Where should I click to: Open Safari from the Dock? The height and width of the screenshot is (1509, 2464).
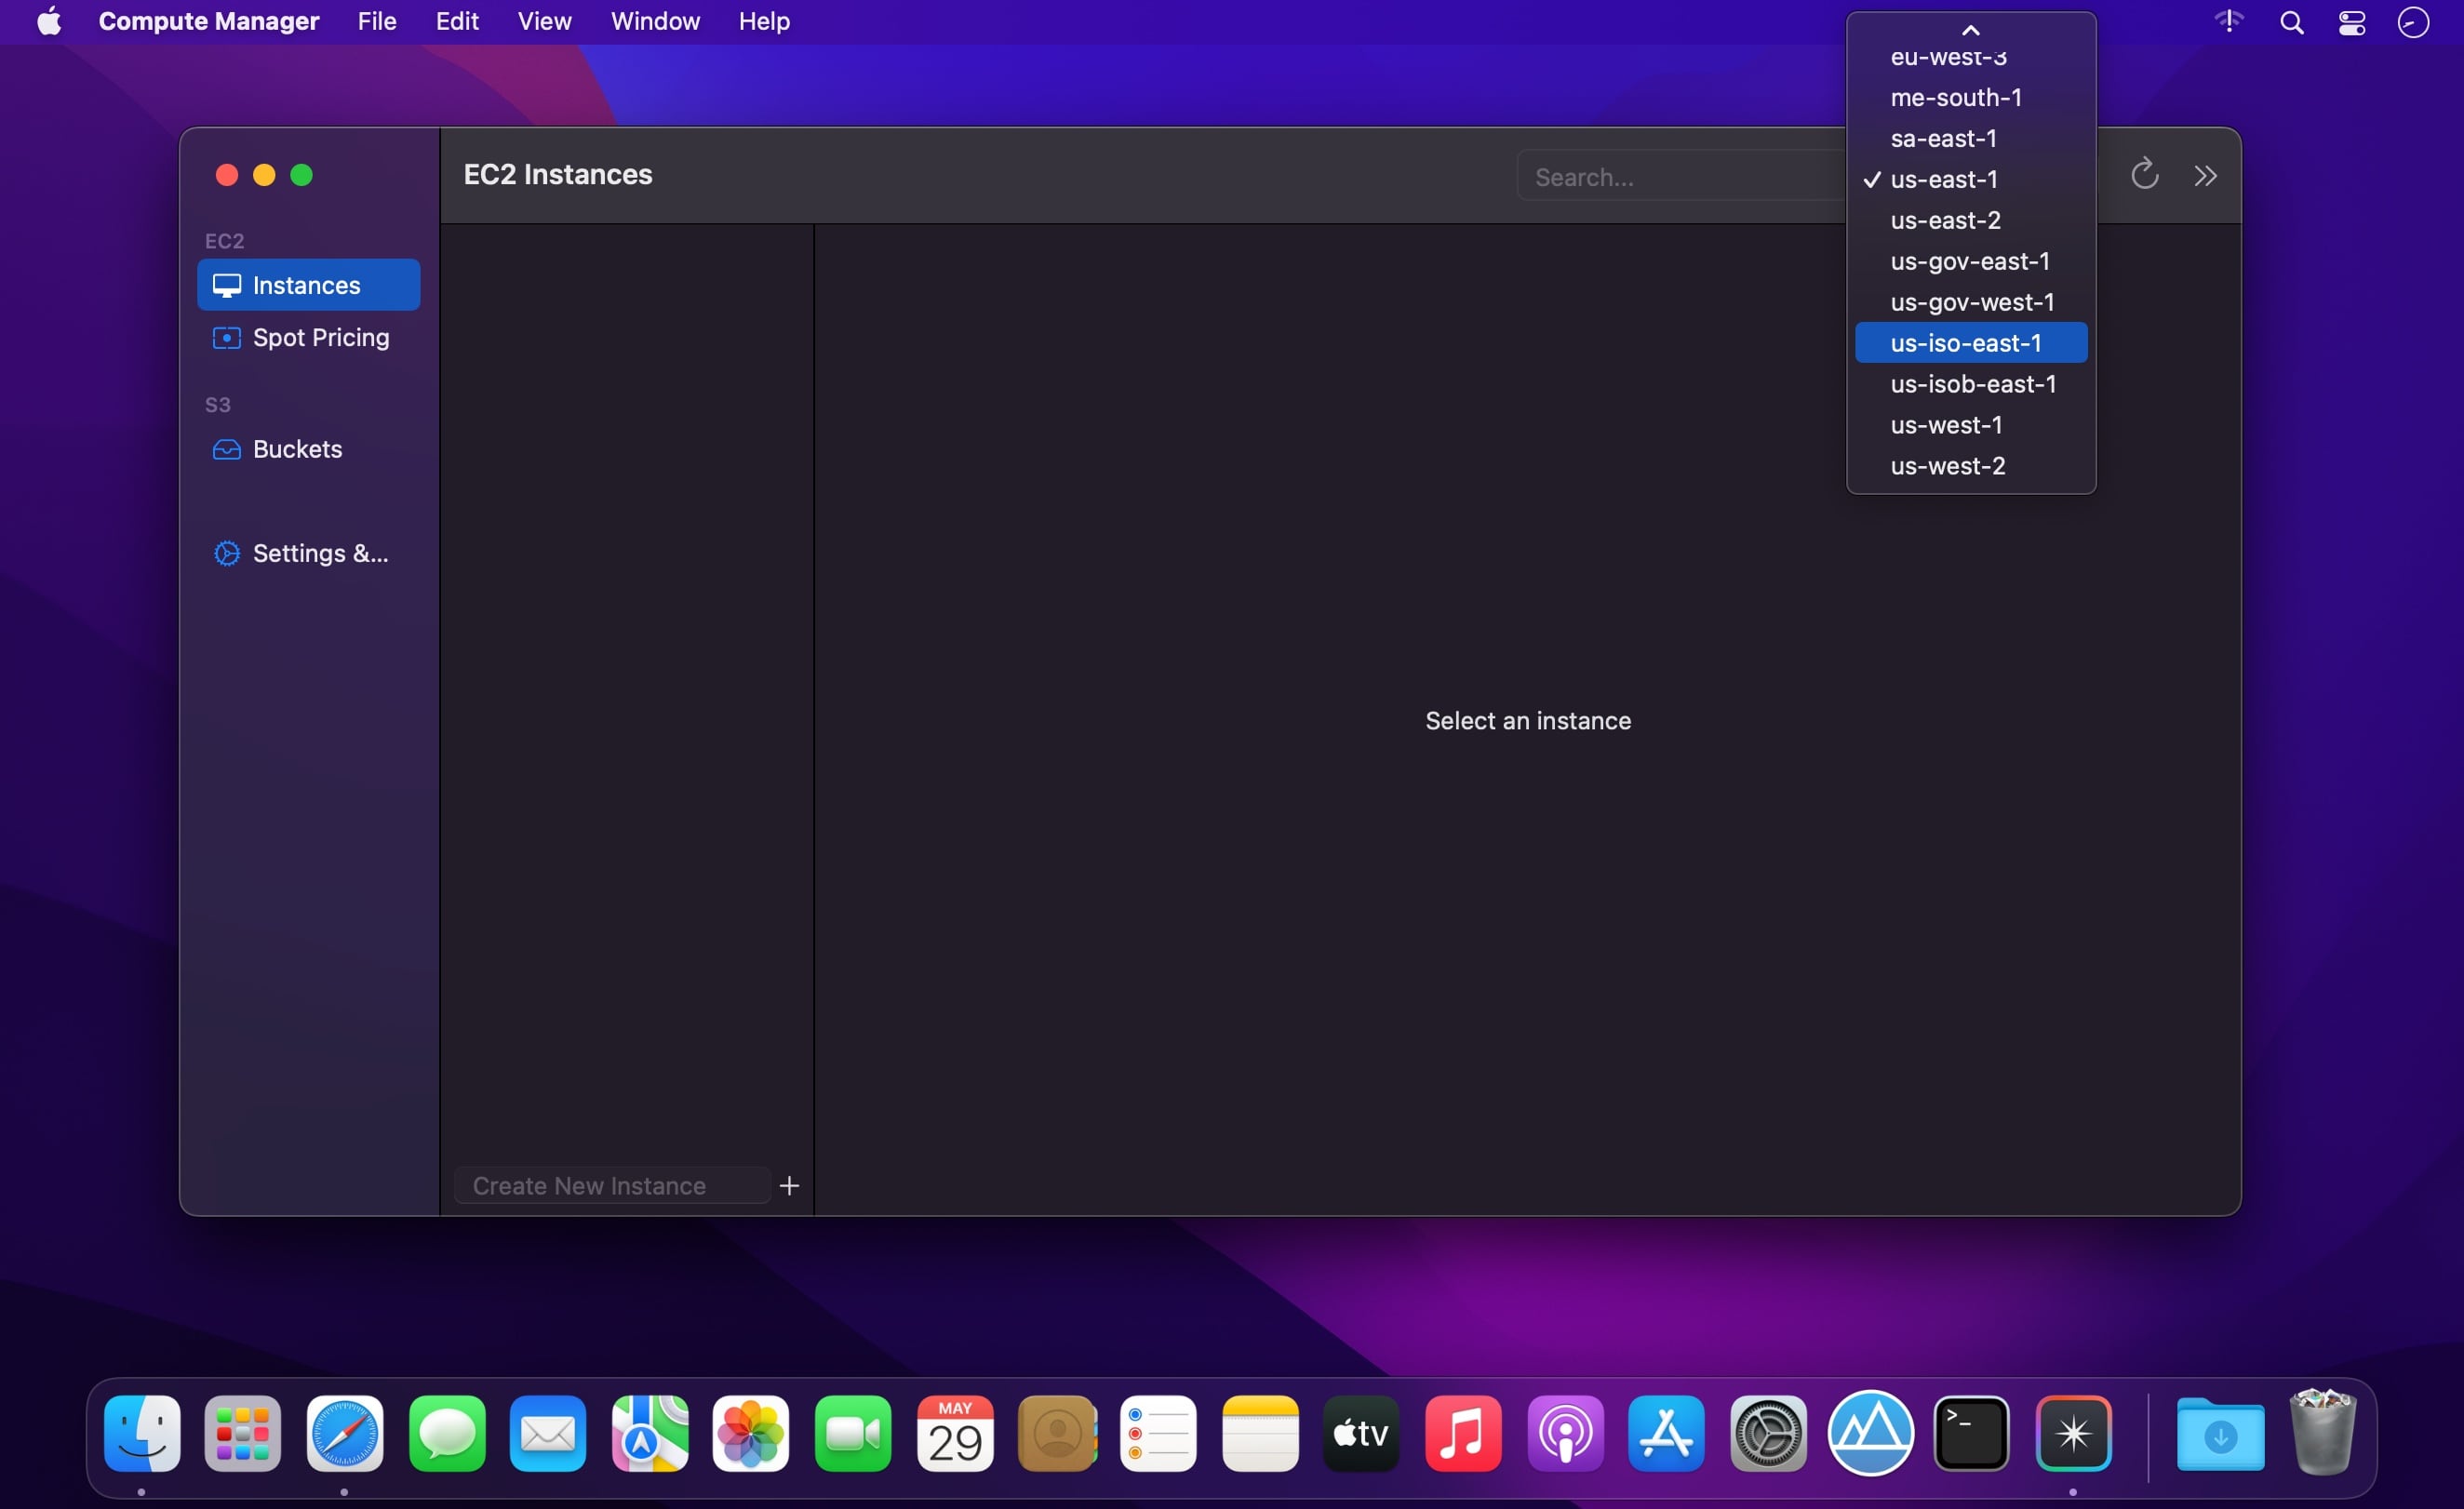(345, 1434)
